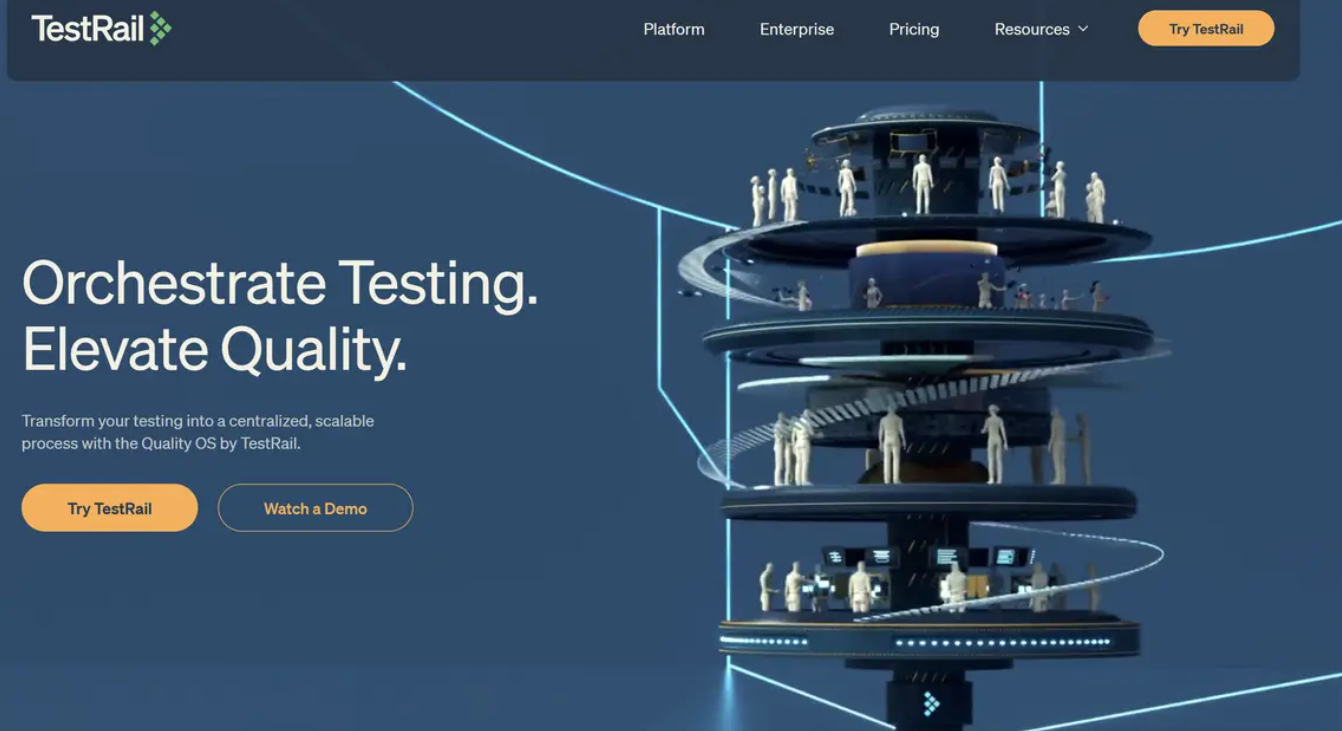Screen dimensions: 1342x731
Task: Click Try TestRail button in header
Action: 1206,28
